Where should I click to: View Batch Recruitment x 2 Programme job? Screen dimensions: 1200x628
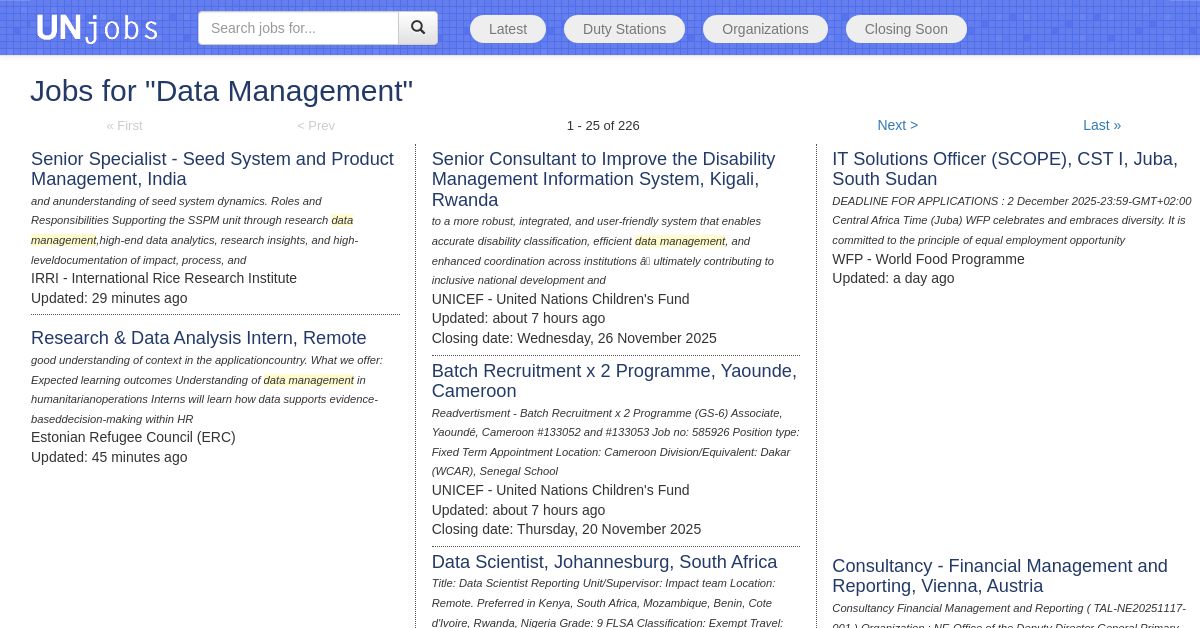pyautogui.click(x=614, y=381)
